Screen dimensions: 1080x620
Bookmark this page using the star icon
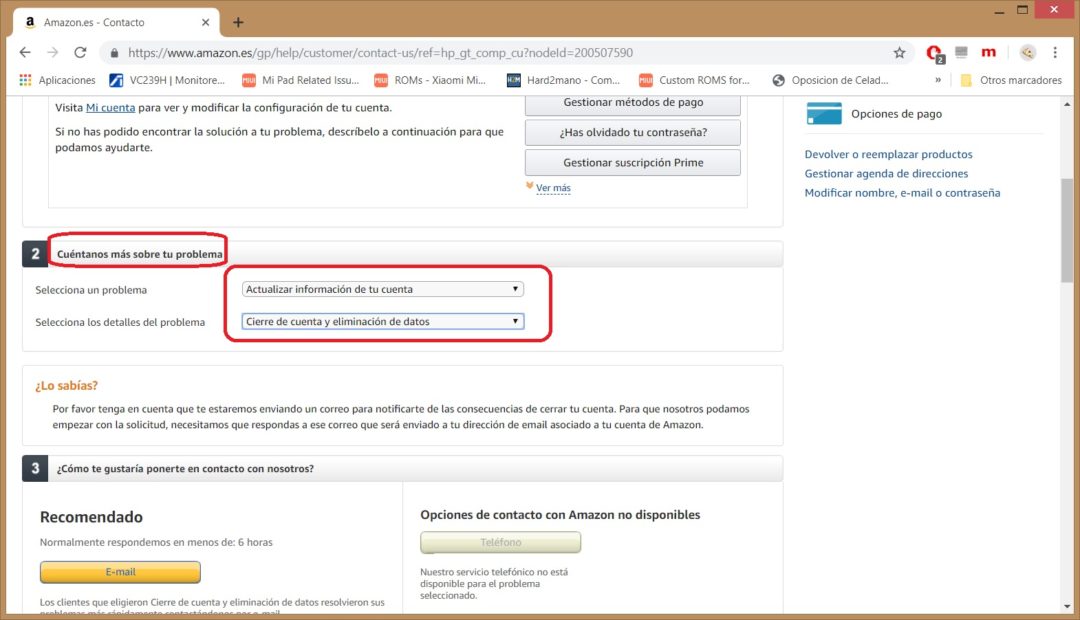pyautogui.click(x=899, y=52)
